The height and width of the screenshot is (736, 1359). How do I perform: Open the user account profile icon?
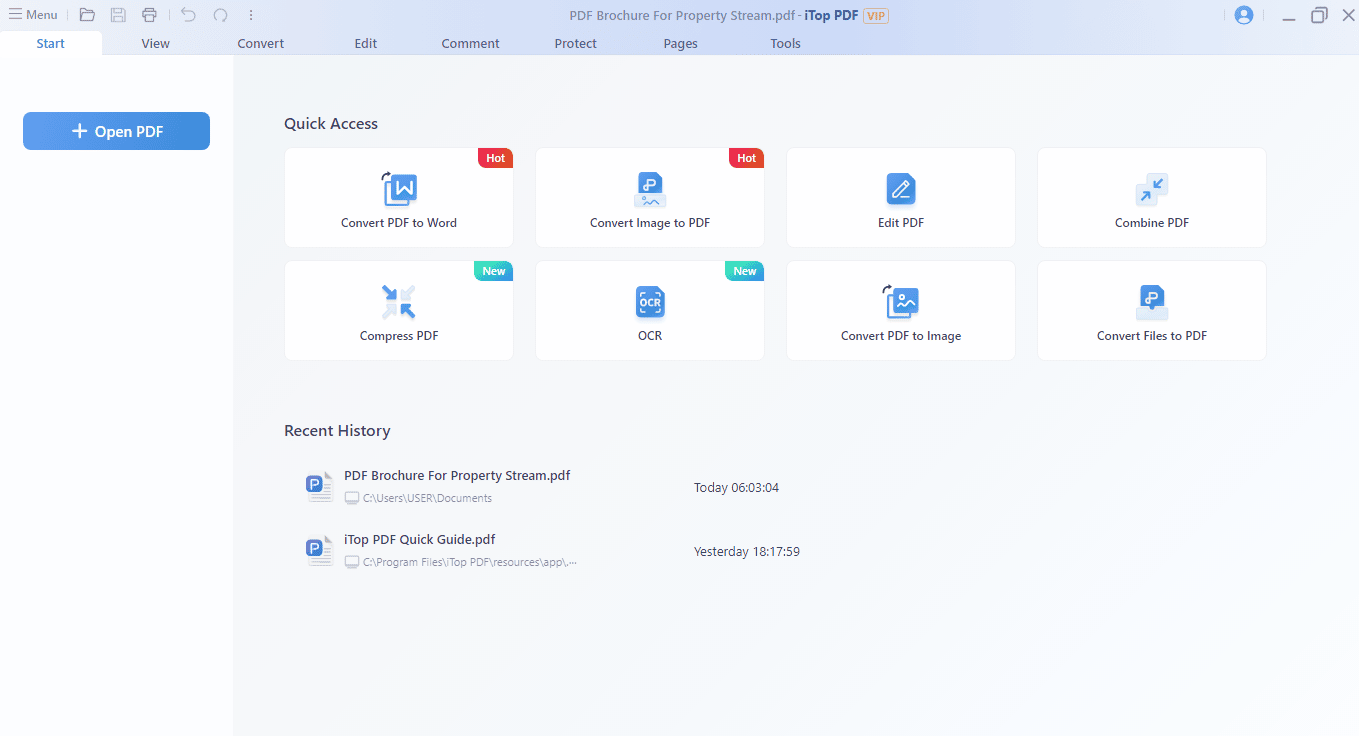1243,14
